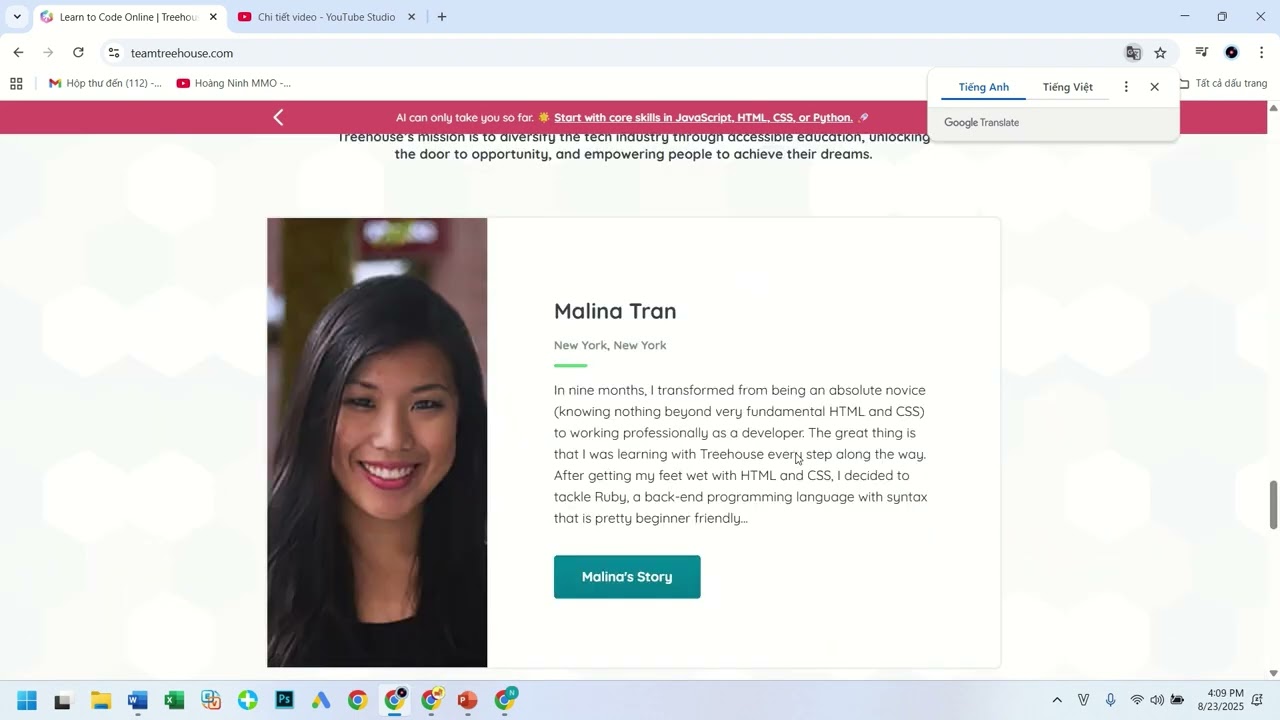
Task: Open the Google Translate icon in address bar
Action: (1133, 53)
